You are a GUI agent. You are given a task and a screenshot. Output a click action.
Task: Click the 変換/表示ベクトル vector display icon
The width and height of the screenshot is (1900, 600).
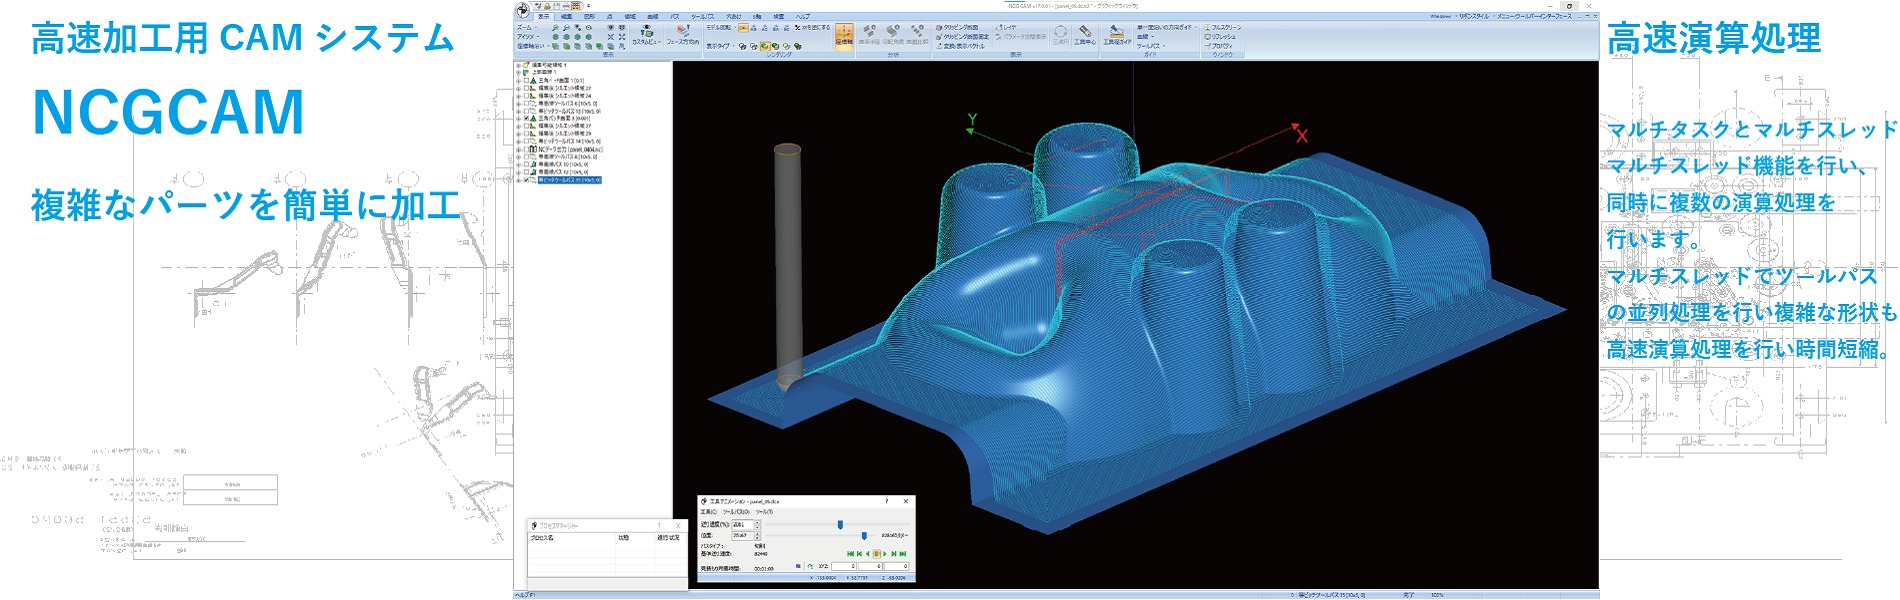point(960,46)
